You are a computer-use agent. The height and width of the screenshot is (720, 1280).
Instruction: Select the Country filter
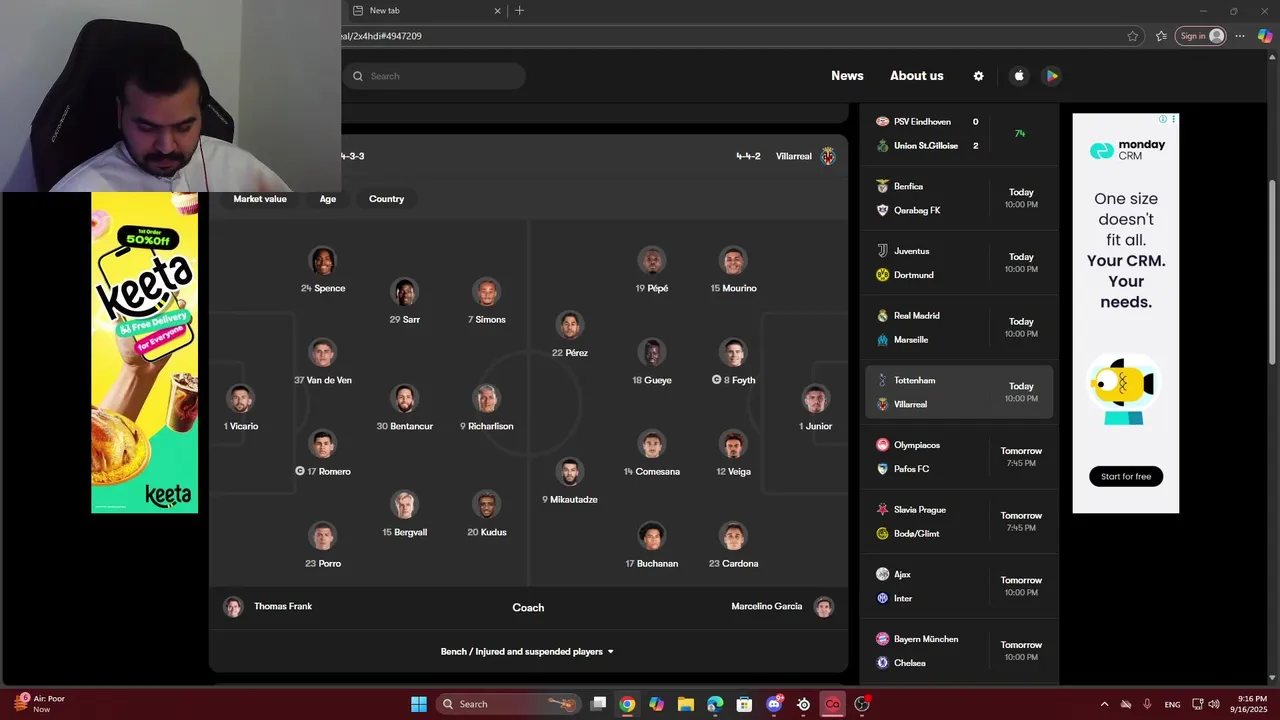(x=386, y=199)
